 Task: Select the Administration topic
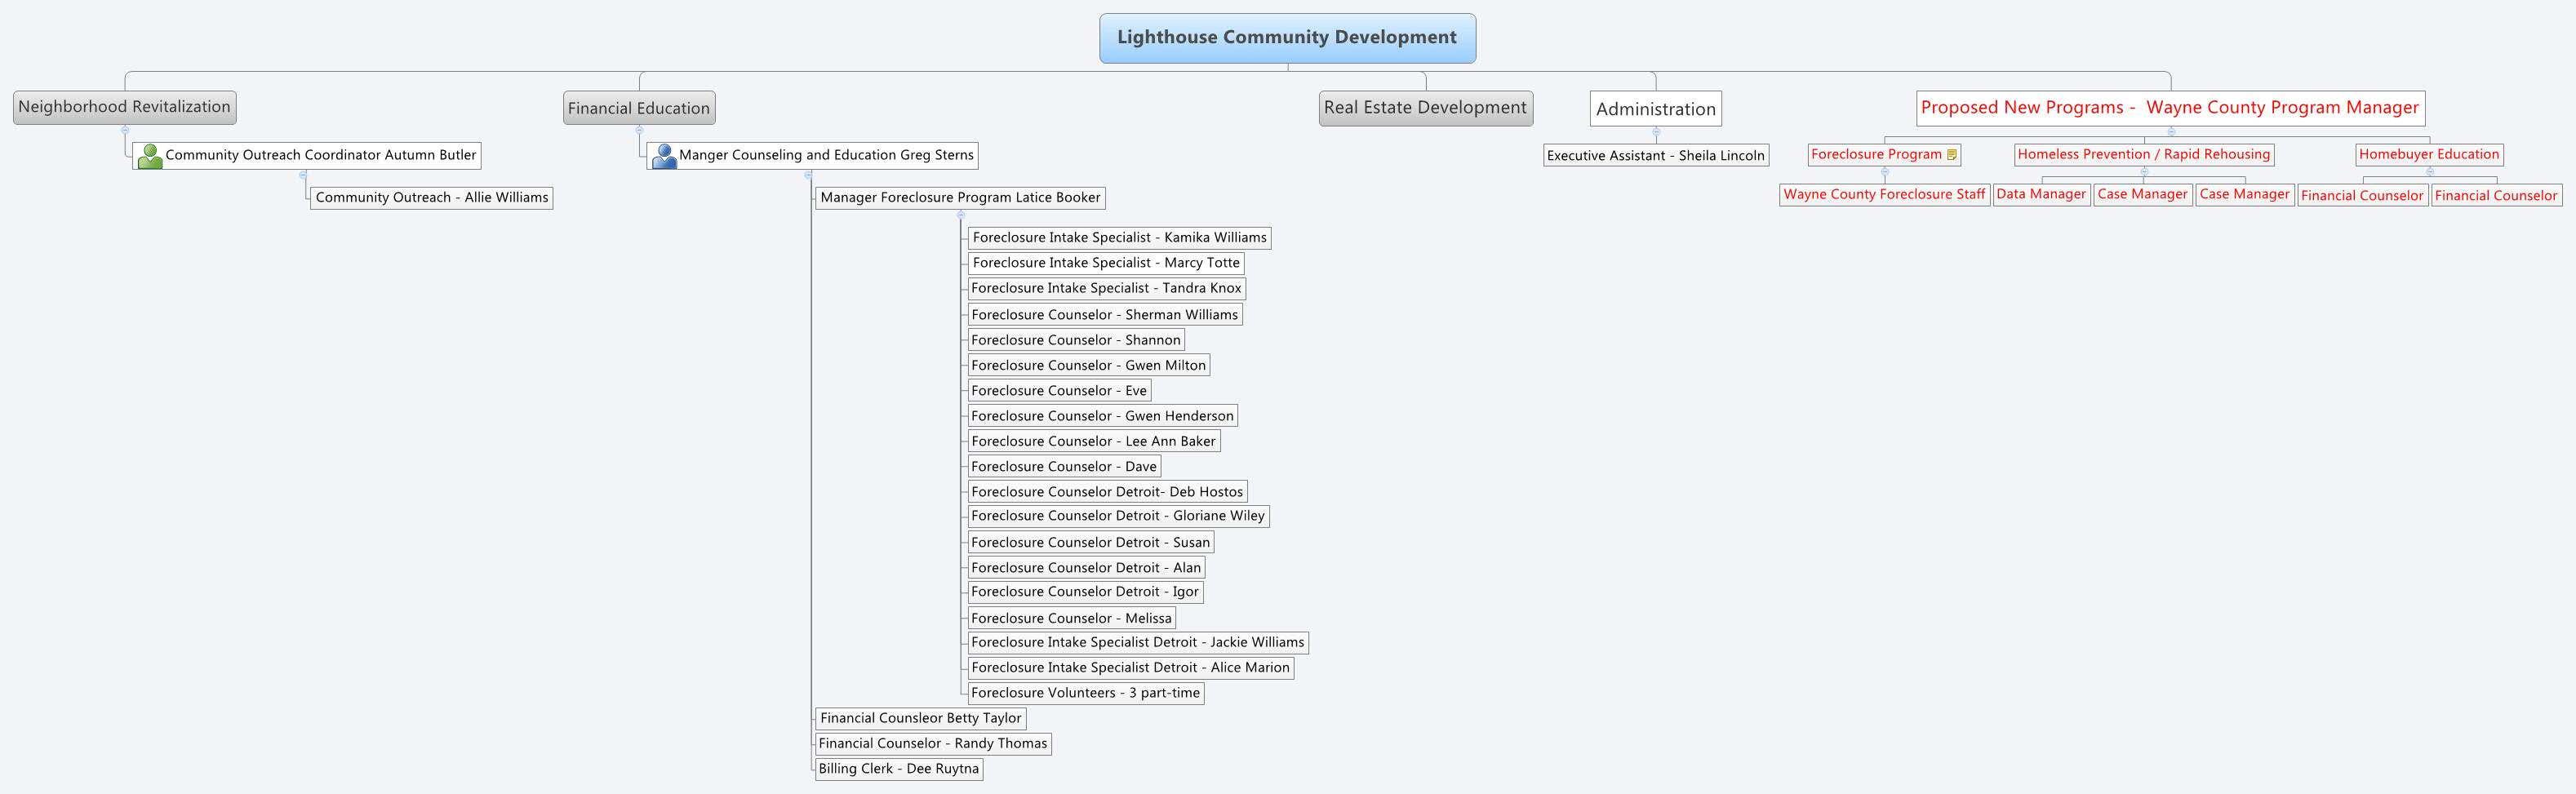(x=1656, y=109)
